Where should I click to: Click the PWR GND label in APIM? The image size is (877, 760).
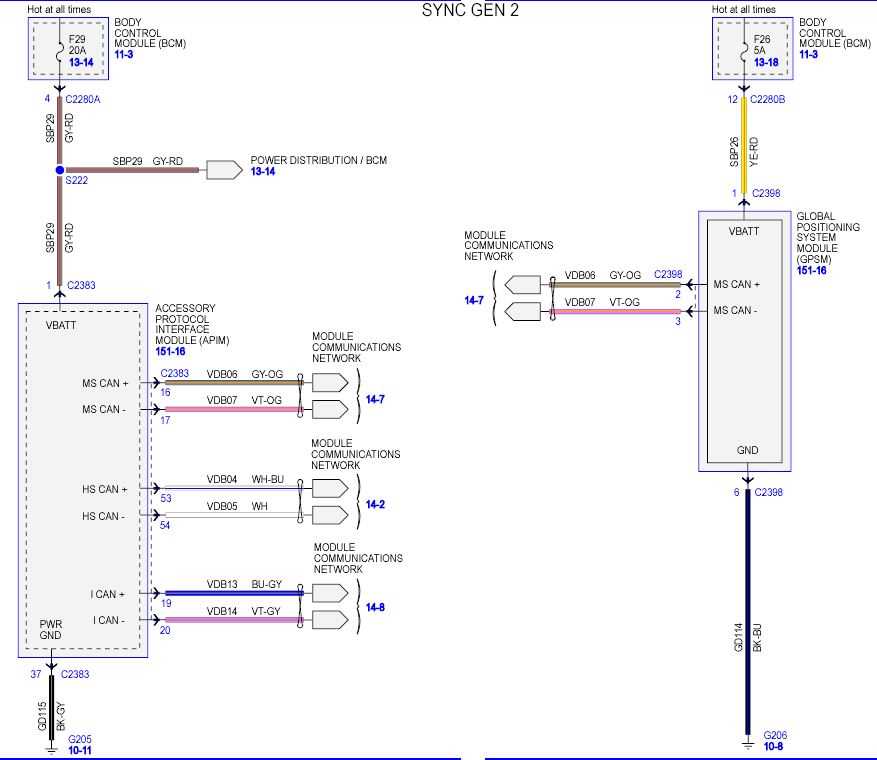tap(50, 630)
